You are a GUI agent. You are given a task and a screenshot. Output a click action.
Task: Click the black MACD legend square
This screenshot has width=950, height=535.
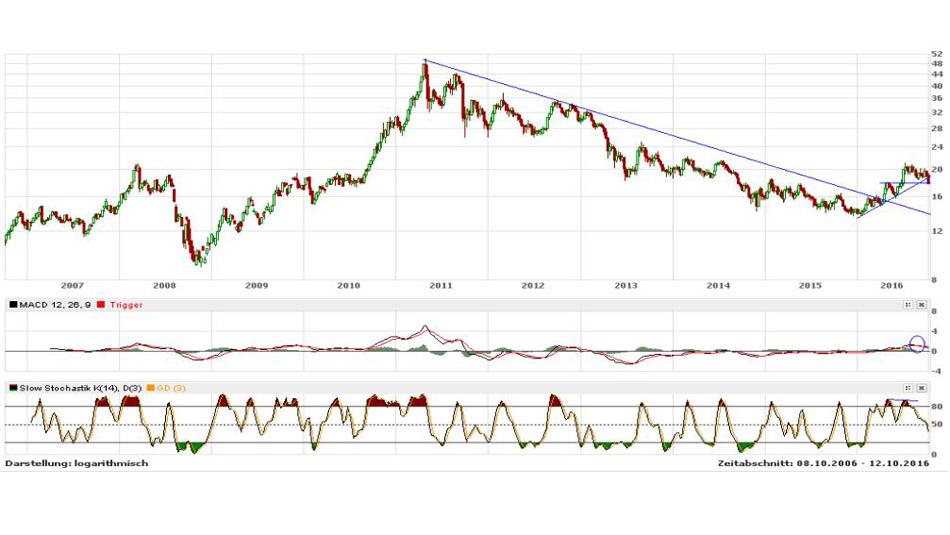(11, 304)
